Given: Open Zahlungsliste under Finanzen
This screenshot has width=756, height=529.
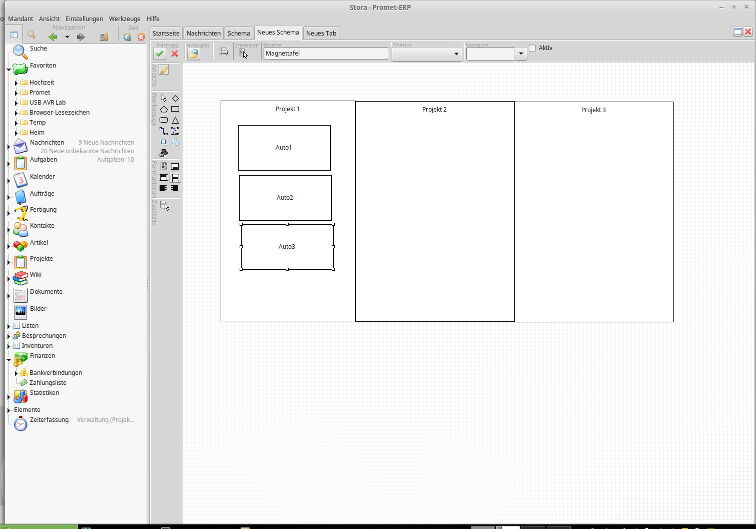Looking at the screenshot, I should click(48, 382).
